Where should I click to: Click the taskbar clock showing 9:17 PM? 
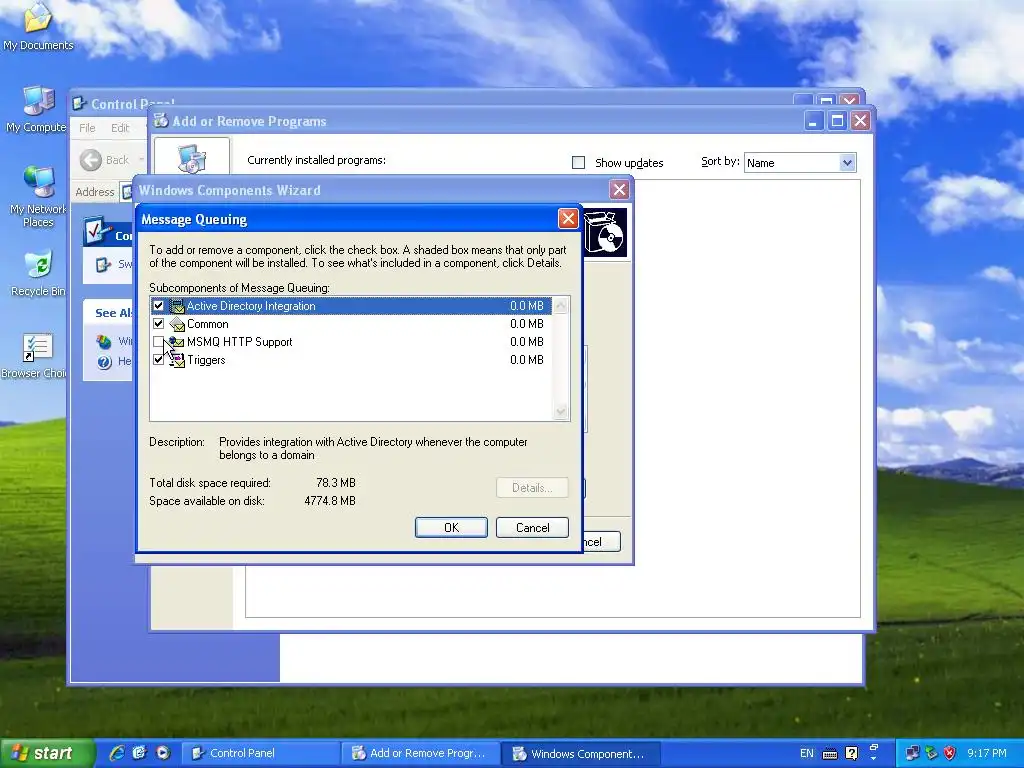point(987,753)
